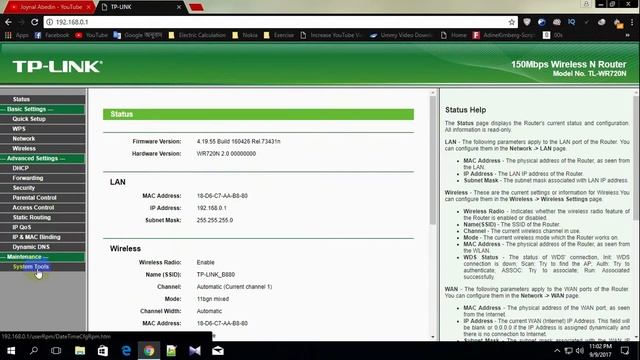Select the LAN MAC address 18-D6-C7-AA-B8-80

[222, 196]
